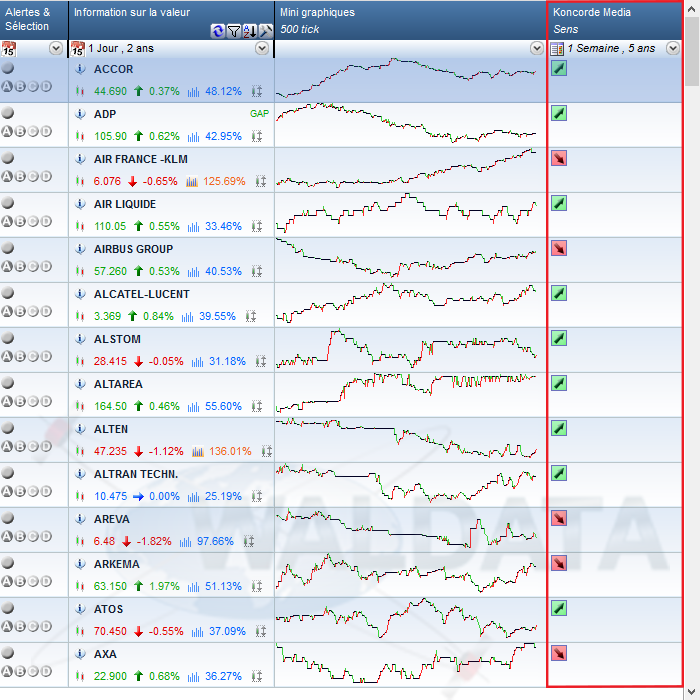This screenshot has width=700, height=700.
Task: Click green Koncorde up arrow for ATOS
Action: [559, 608]
